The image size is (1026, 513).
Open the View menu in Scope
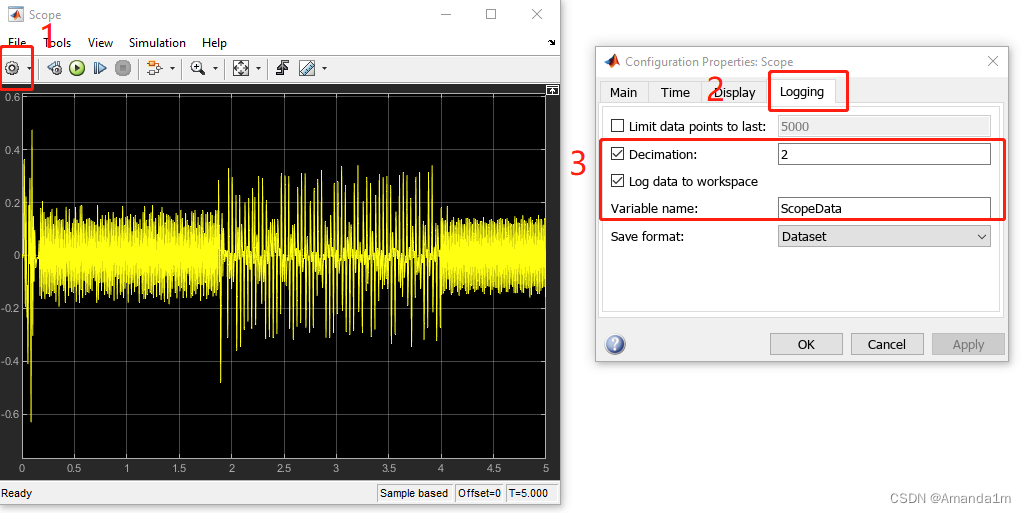[x=100, y=43]
